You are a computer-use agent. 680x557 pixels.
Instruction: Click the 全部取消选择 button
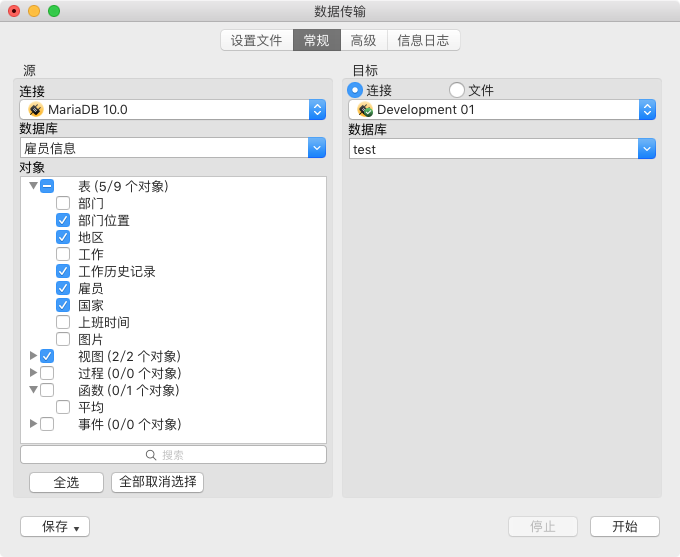pos(157,482)
